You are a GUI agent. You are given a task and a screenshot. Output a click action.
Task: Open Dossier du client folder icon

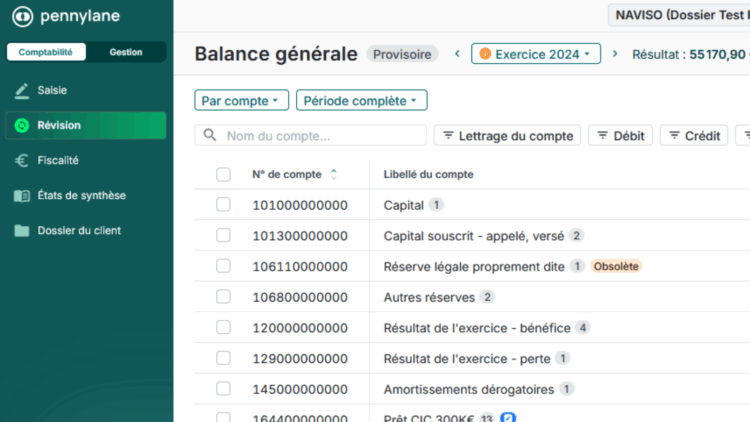(22, 231)
